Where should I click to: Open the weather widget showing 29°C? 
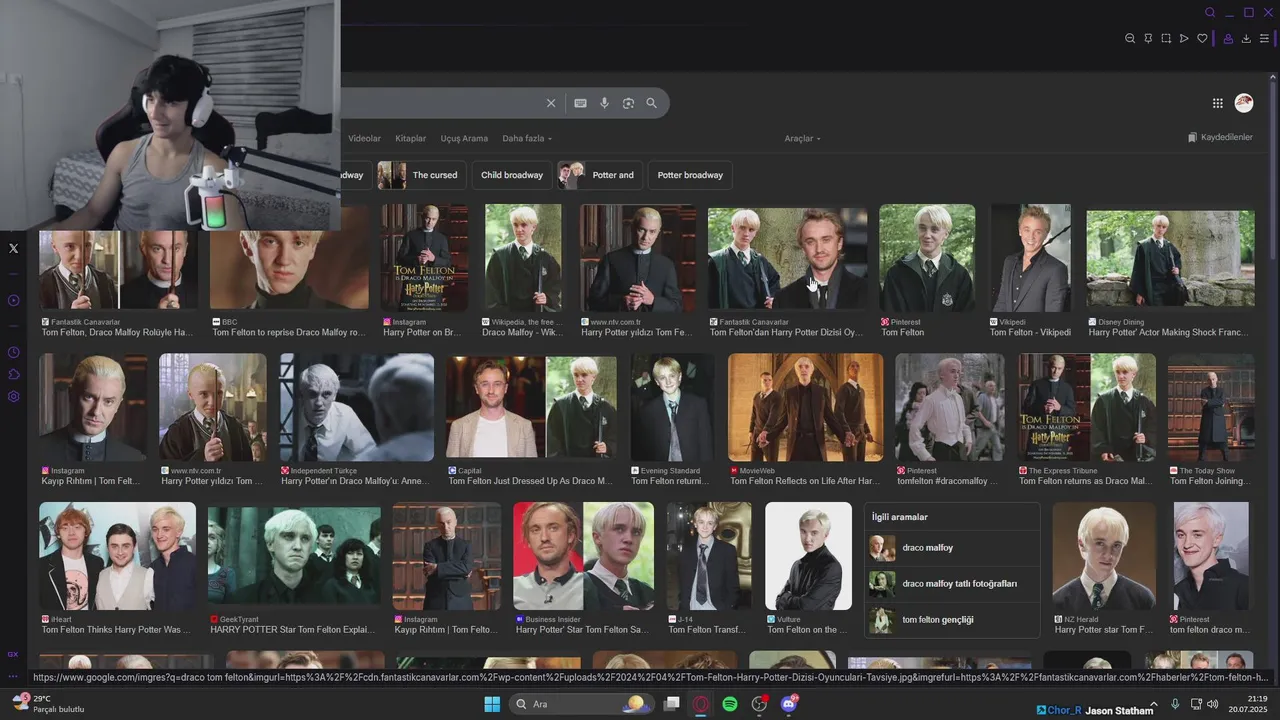click(48, 704)
